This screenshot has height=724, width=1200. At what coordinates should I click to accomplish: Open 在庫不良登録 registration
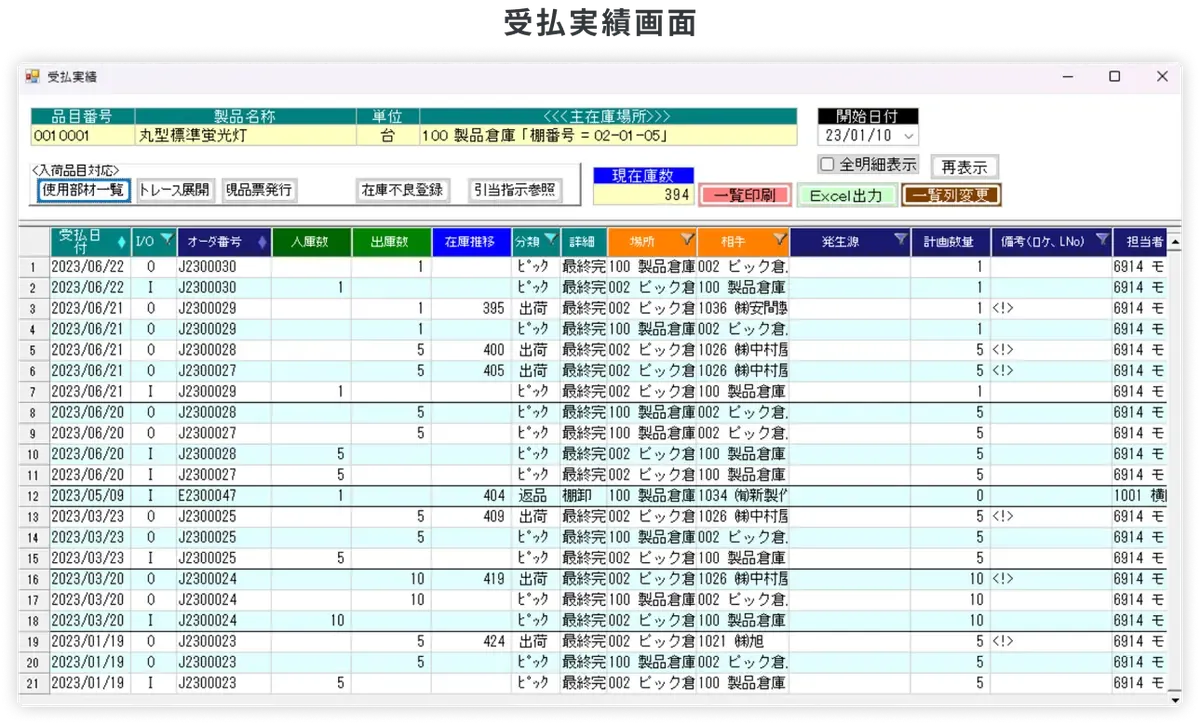pos(402,190)
